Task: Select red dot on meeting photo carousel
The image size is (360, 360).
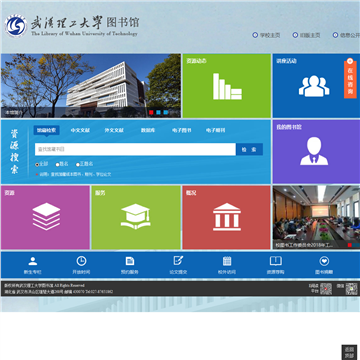Action: tap(350, 245)
